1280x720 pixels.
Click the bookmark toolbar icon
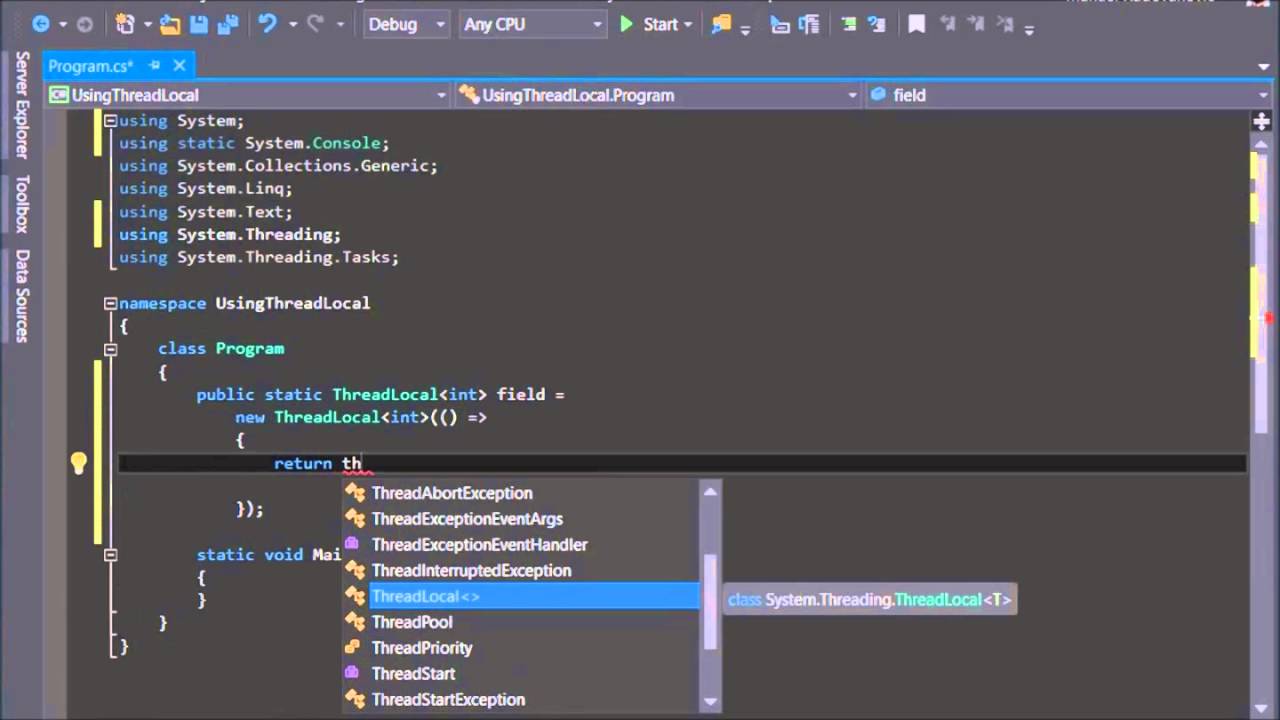916,24
